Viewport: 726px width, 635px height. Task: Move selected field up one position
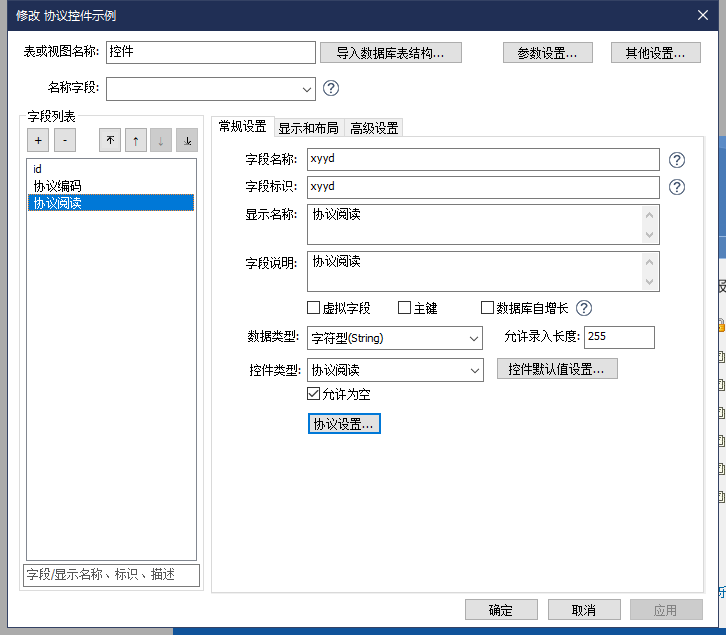[x=135, y=141]
